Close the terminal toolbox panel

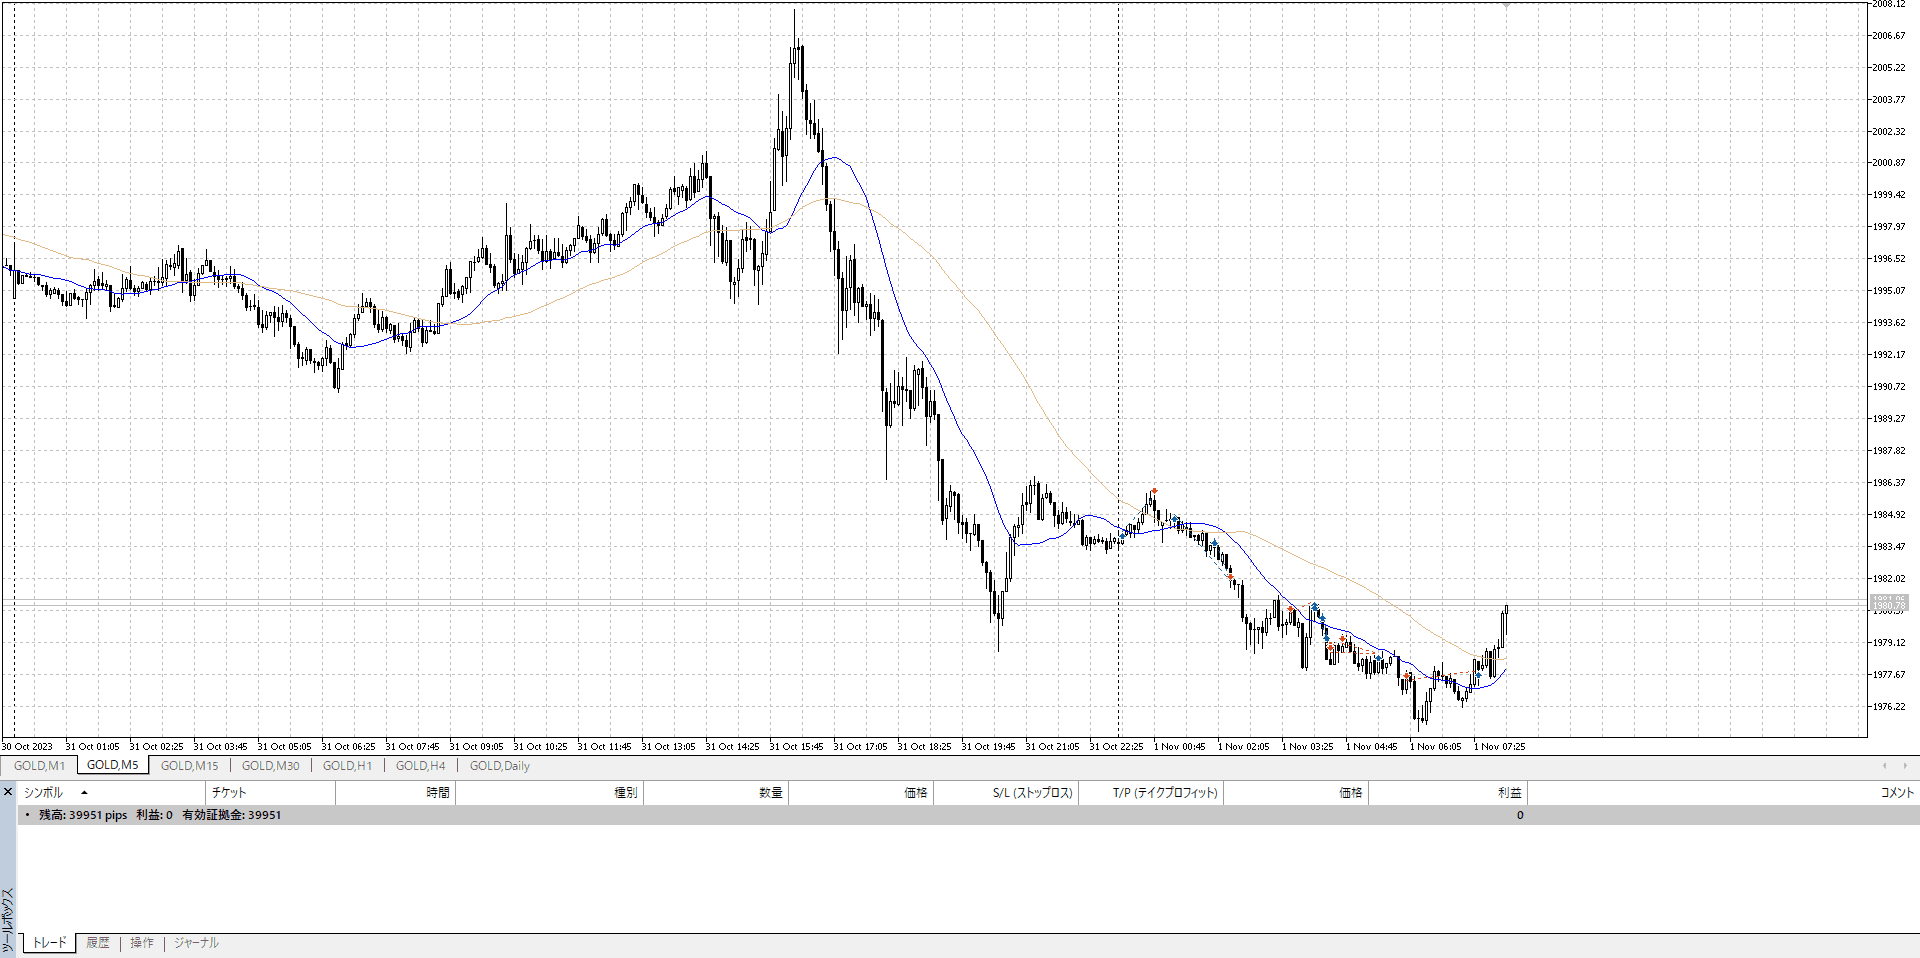[7, 792]
